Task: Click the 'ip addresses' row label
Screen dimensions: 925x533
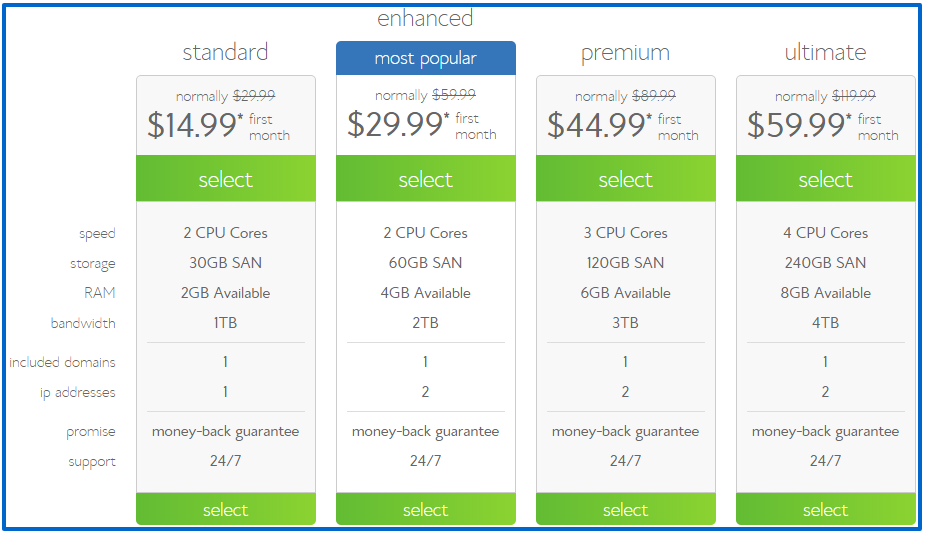Action: coord(78,392)
